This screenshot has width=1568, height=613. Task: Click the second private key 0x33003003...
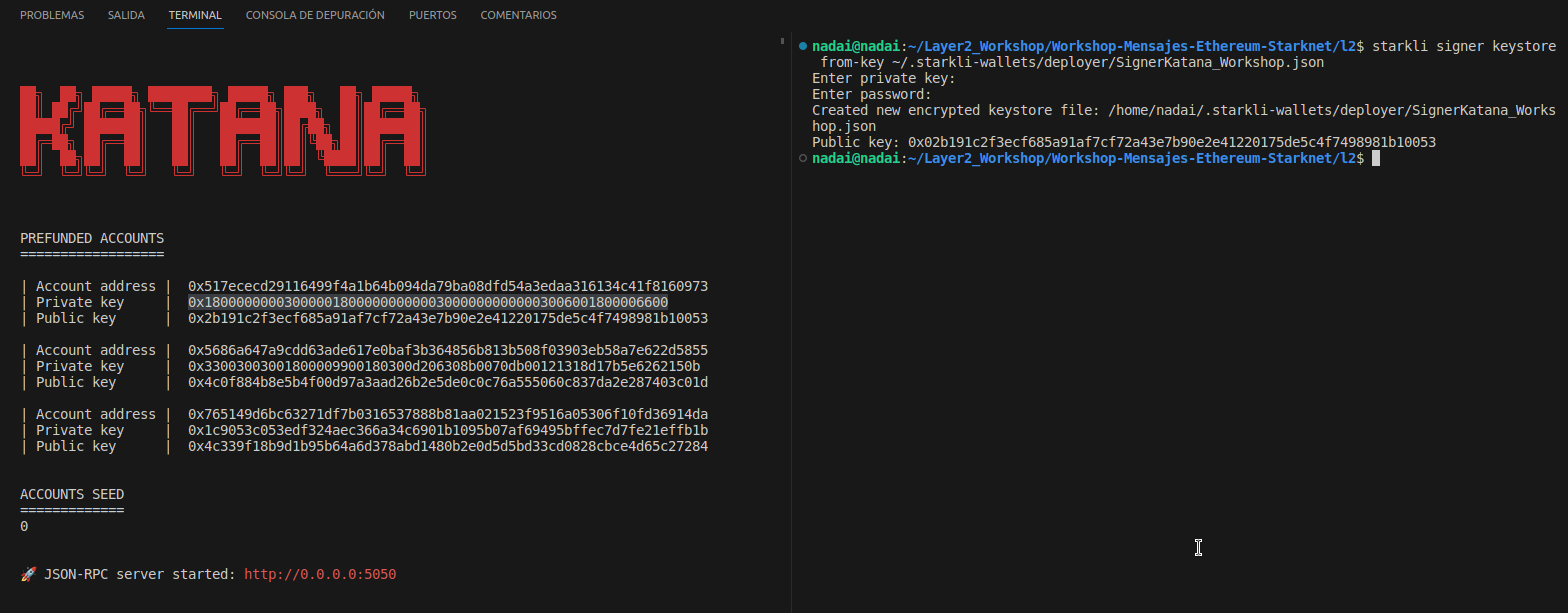click(444, 367)
